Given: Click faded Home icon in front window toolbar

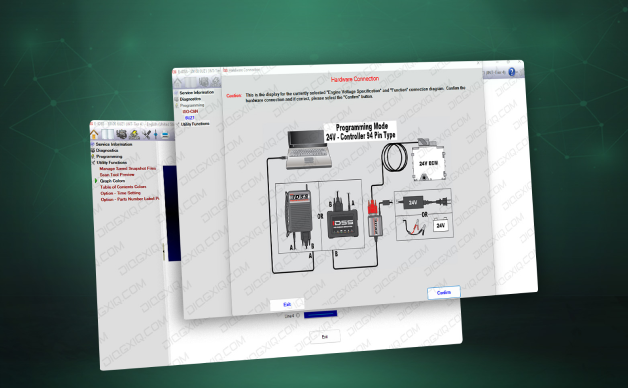Looking at the screenshot, I should pos(177,82).
